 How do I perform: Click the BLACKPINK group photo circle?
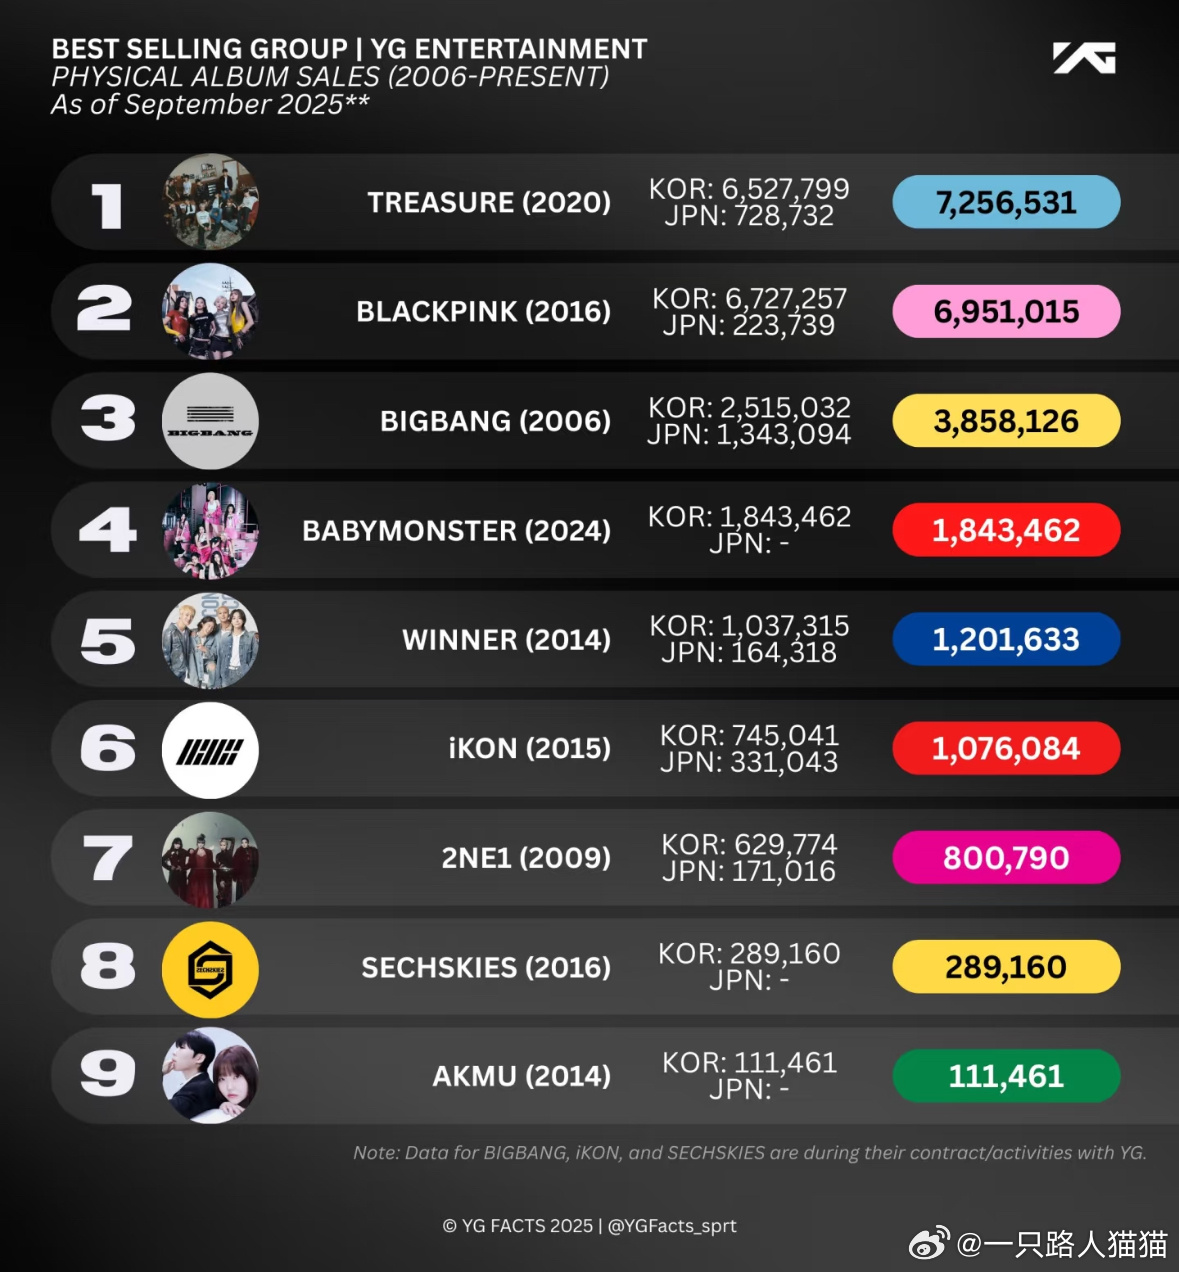pyautogui.click(x=210, y=311)
